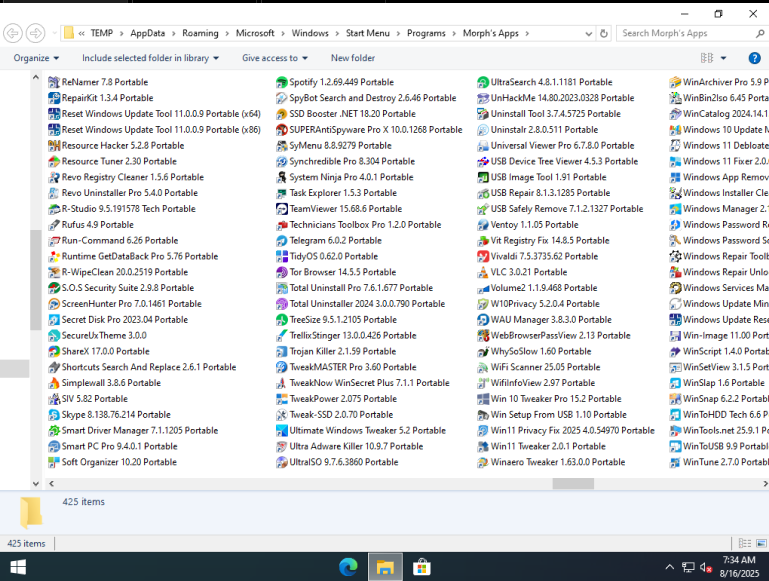Open the Give access to dropdown
Viewport: 769px width, 581px height.
coord(275,58)
